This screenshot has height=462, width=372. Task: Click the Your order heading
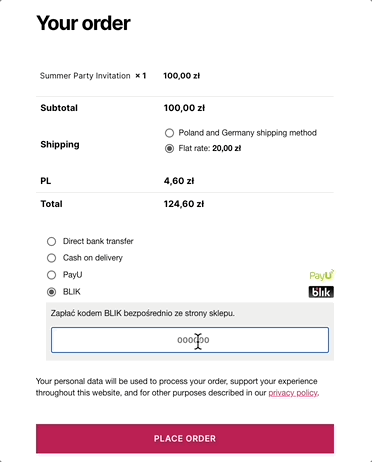pyautogui.click(x=83, y=23)
